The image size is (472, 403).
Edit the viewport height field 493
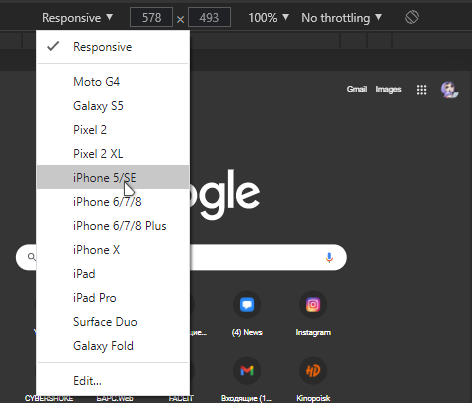click(x=209, y=17)
